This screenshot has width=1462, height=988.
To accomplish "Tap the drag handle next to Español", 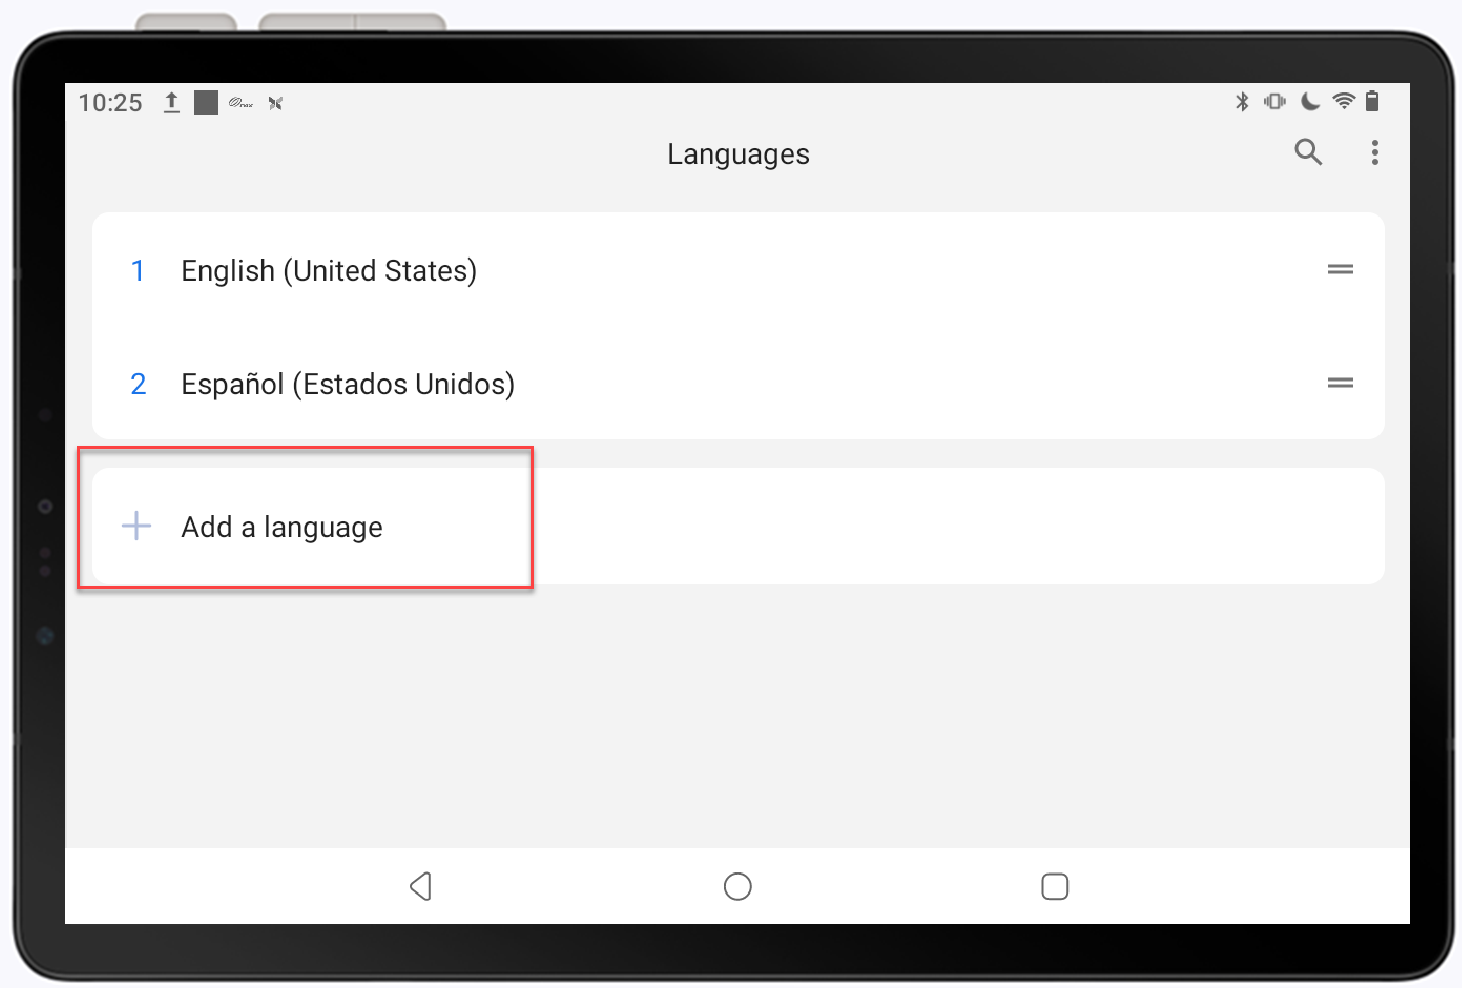I will [1341, 382].
